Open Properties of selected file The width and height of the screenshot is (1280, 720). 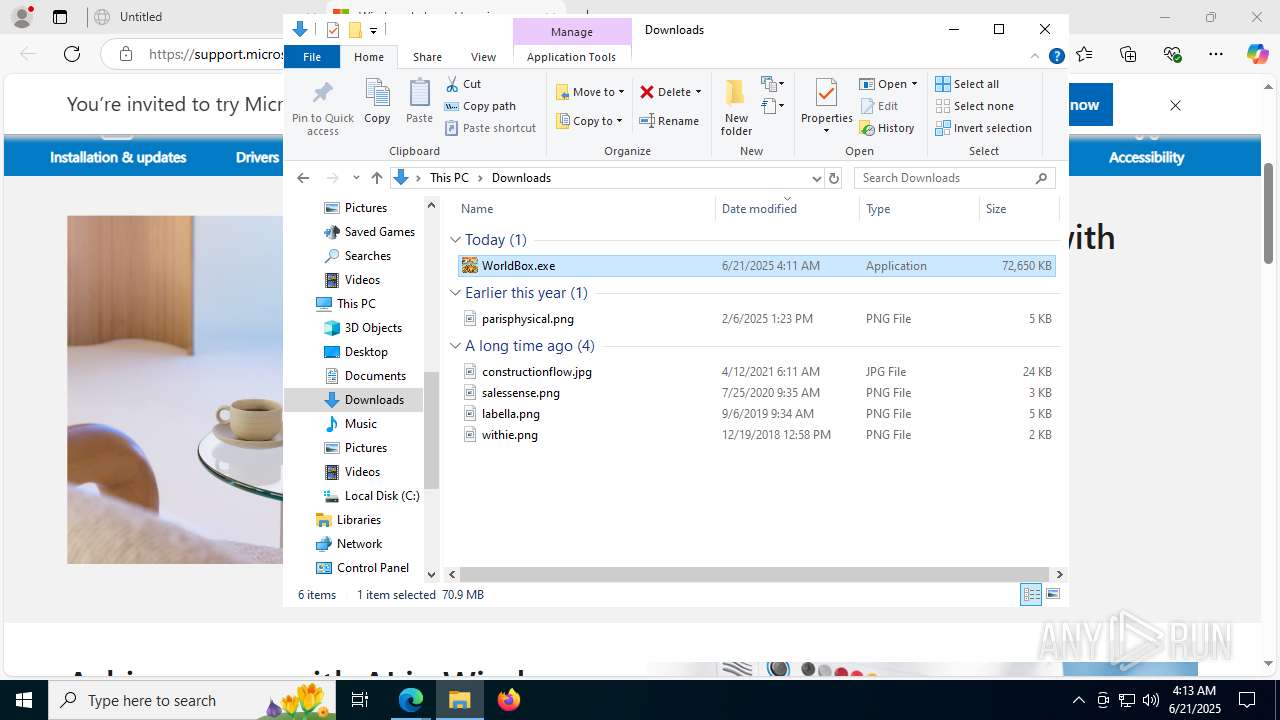pyautogui.click(x=826, y=107)
